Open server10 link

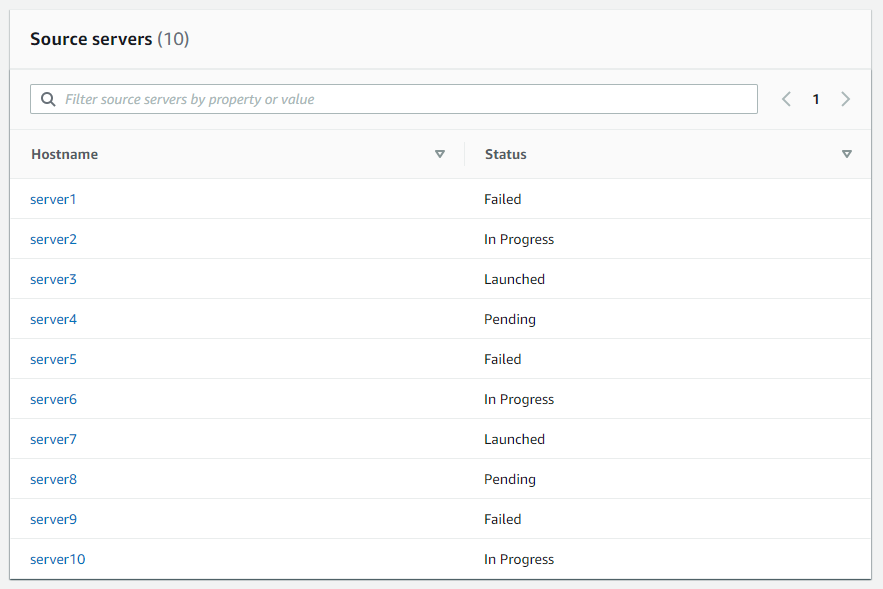(57, 559)
